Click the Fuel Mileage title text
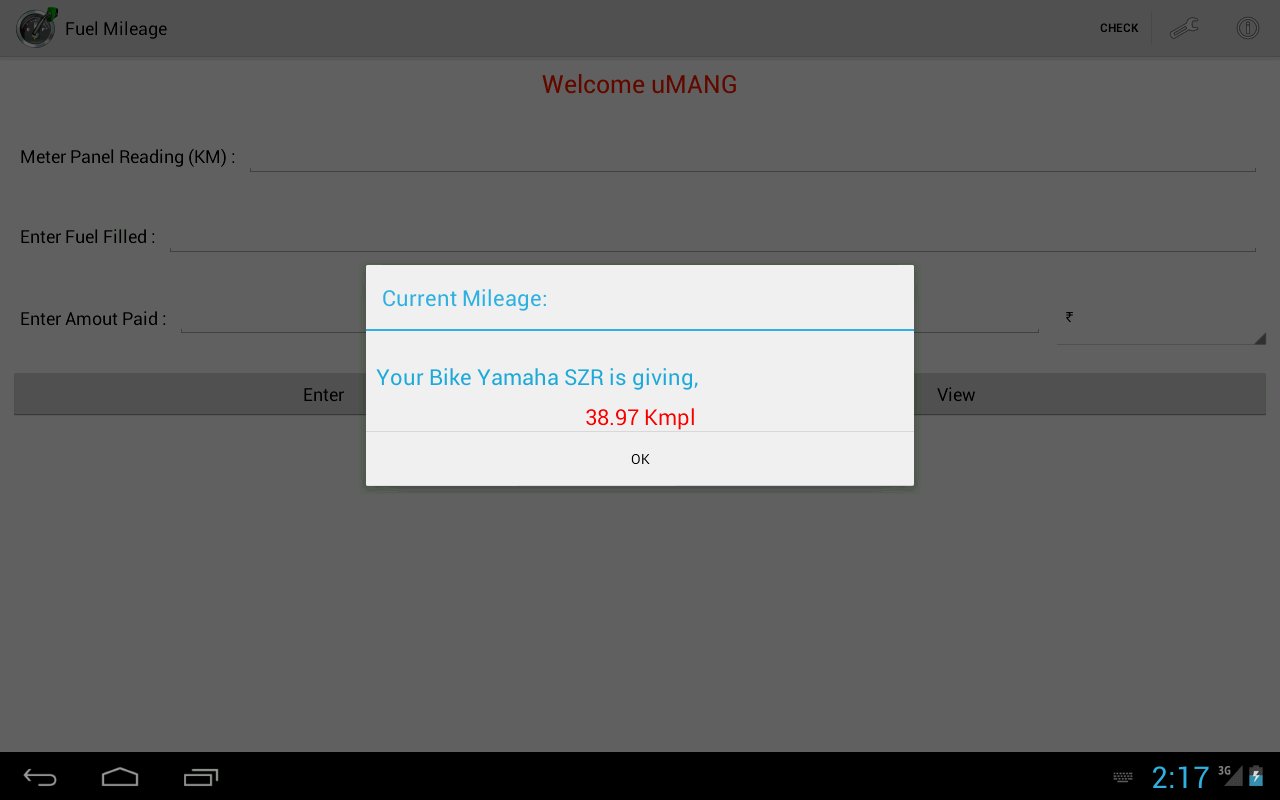Image resolution: width=1280 pixels, height=800 pixels. (x=116, y=29)
